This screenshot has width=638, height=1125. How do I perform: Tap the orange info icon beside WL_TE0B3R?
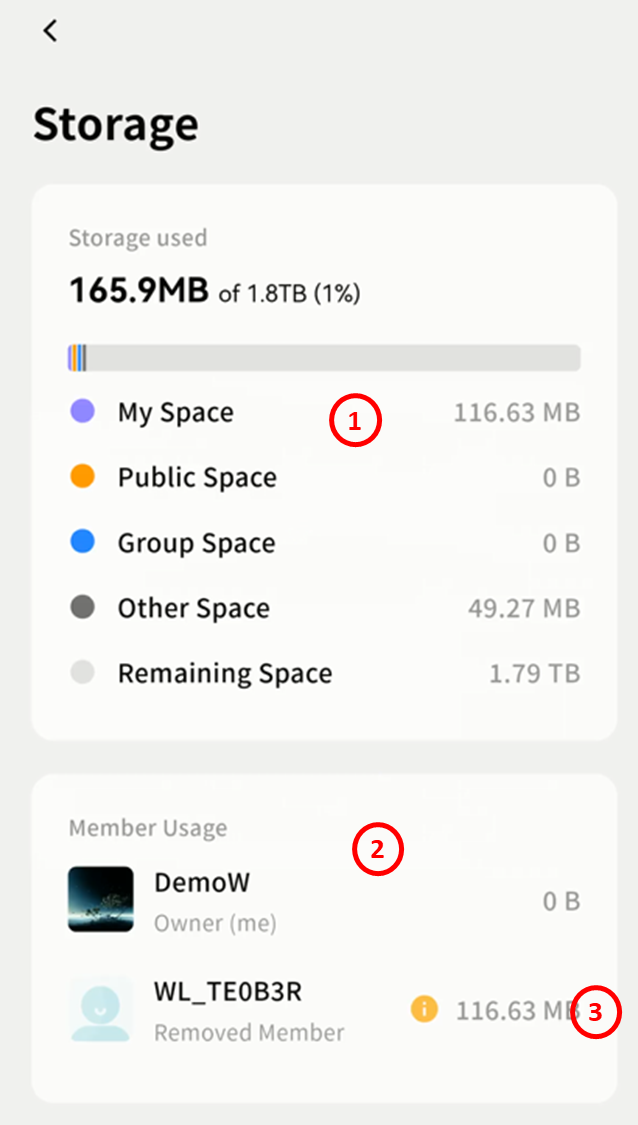coord(424,1010)
